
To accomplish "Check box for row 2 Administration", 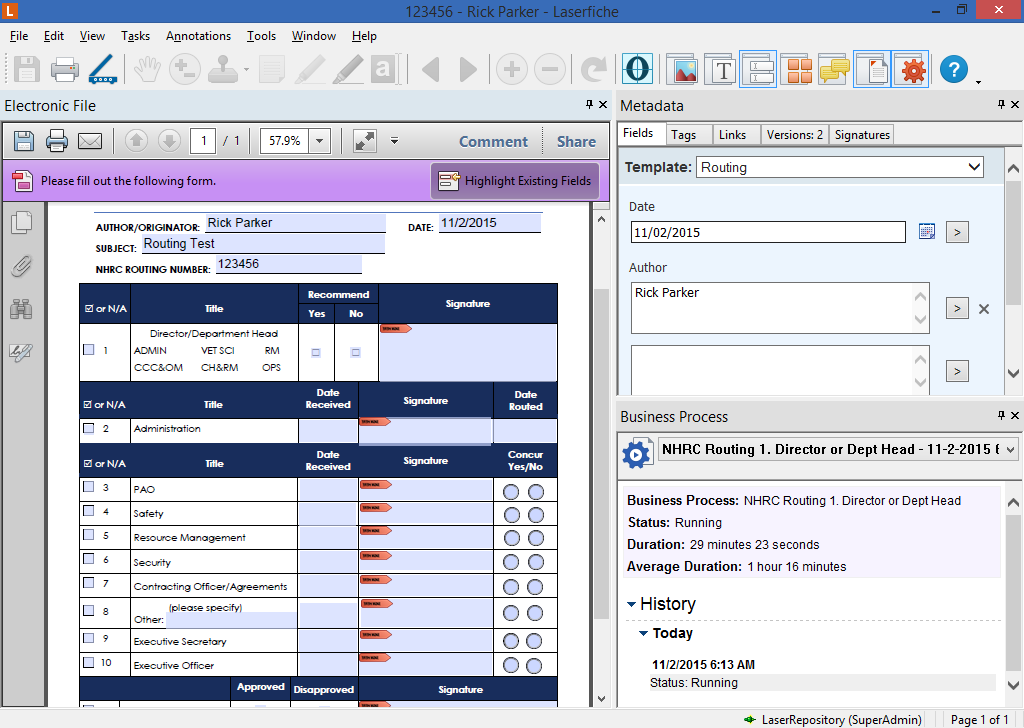I will 89,428.
